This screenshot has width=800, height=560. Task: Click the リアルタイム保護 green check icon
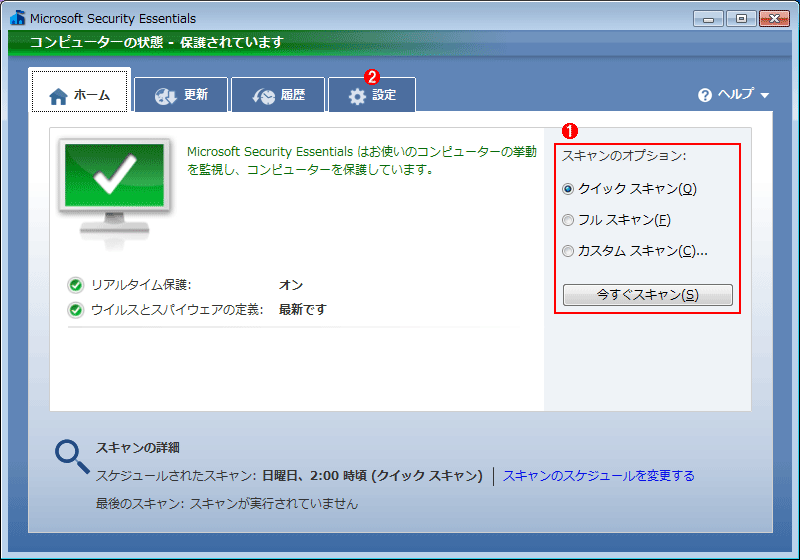(x=76, y=285)
